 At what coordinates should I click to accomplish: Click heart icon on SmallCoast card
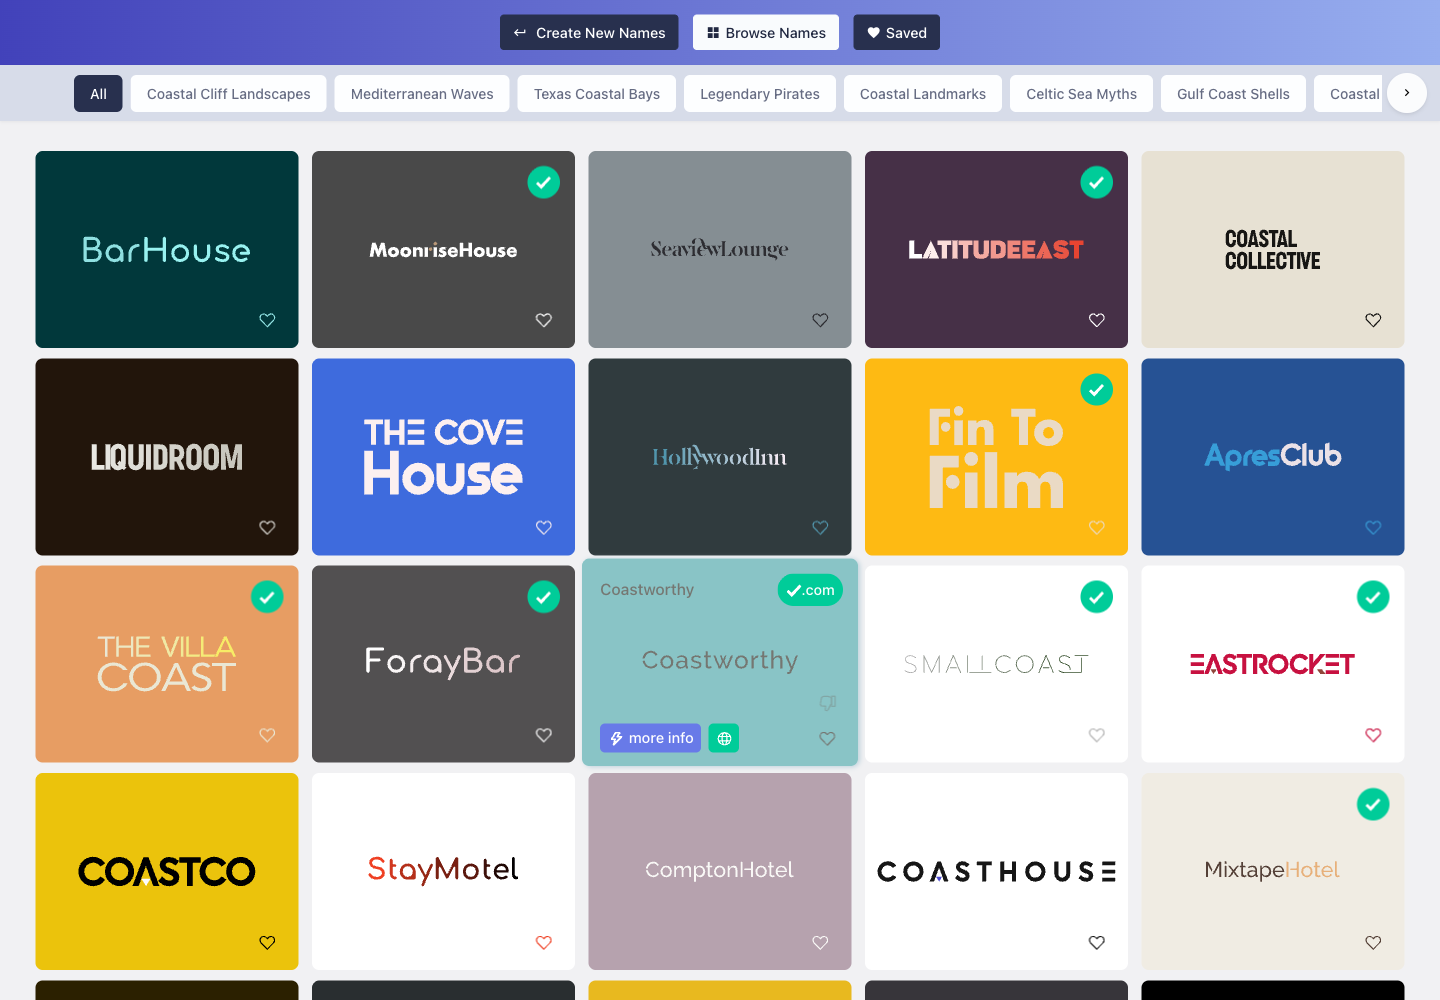pyautogui.click(x=1097, y=735)
